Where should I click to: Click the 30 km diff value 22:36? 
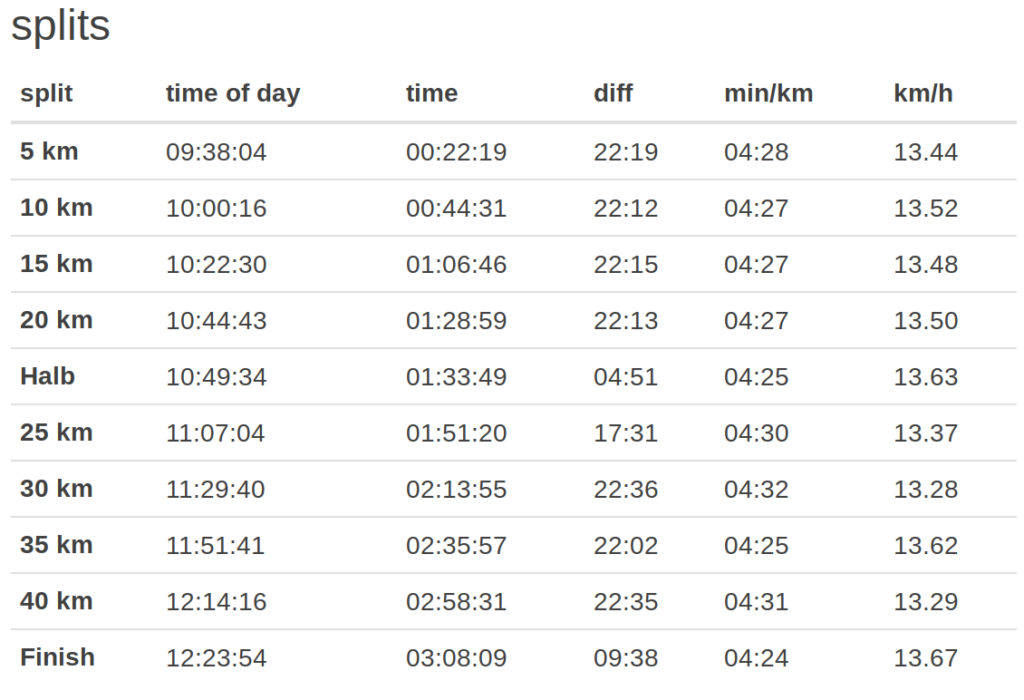621,490
